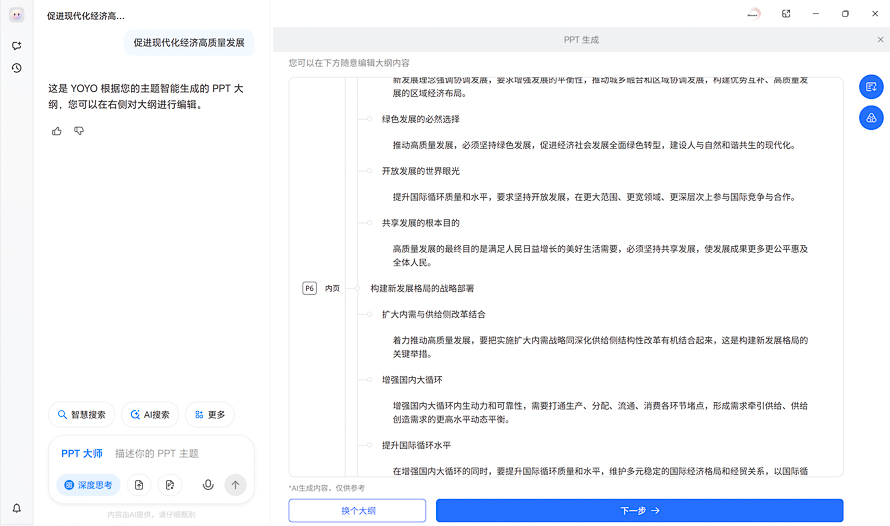The height and width of the screenshot is (526, 890).
Task: Click paragraph starting 高质量发展的最终目的
Action: [601, 255]
